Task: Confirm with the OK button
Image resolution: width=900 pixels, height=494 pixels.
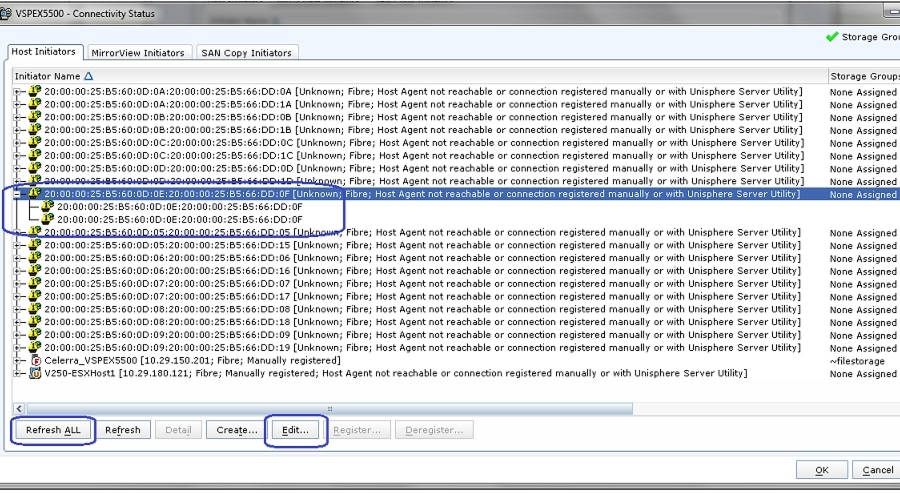Action: click(821, 470)
